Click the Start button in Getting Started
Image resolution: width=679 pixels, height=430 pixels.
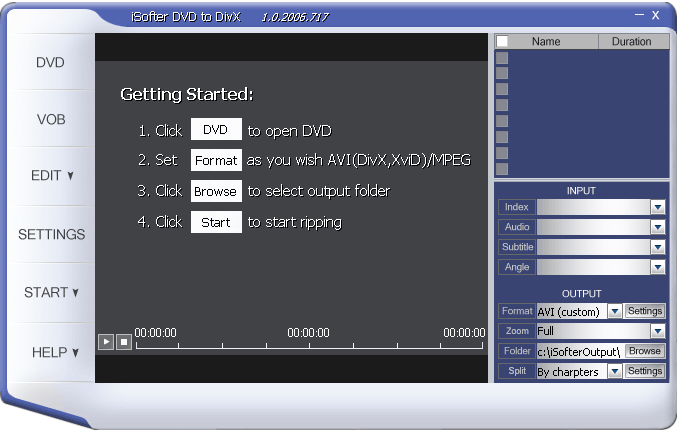pos(216,222)
